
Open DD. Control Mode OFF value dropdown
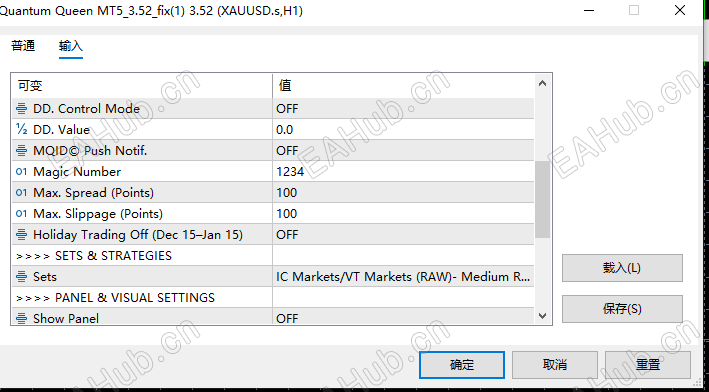pos(403,109)
